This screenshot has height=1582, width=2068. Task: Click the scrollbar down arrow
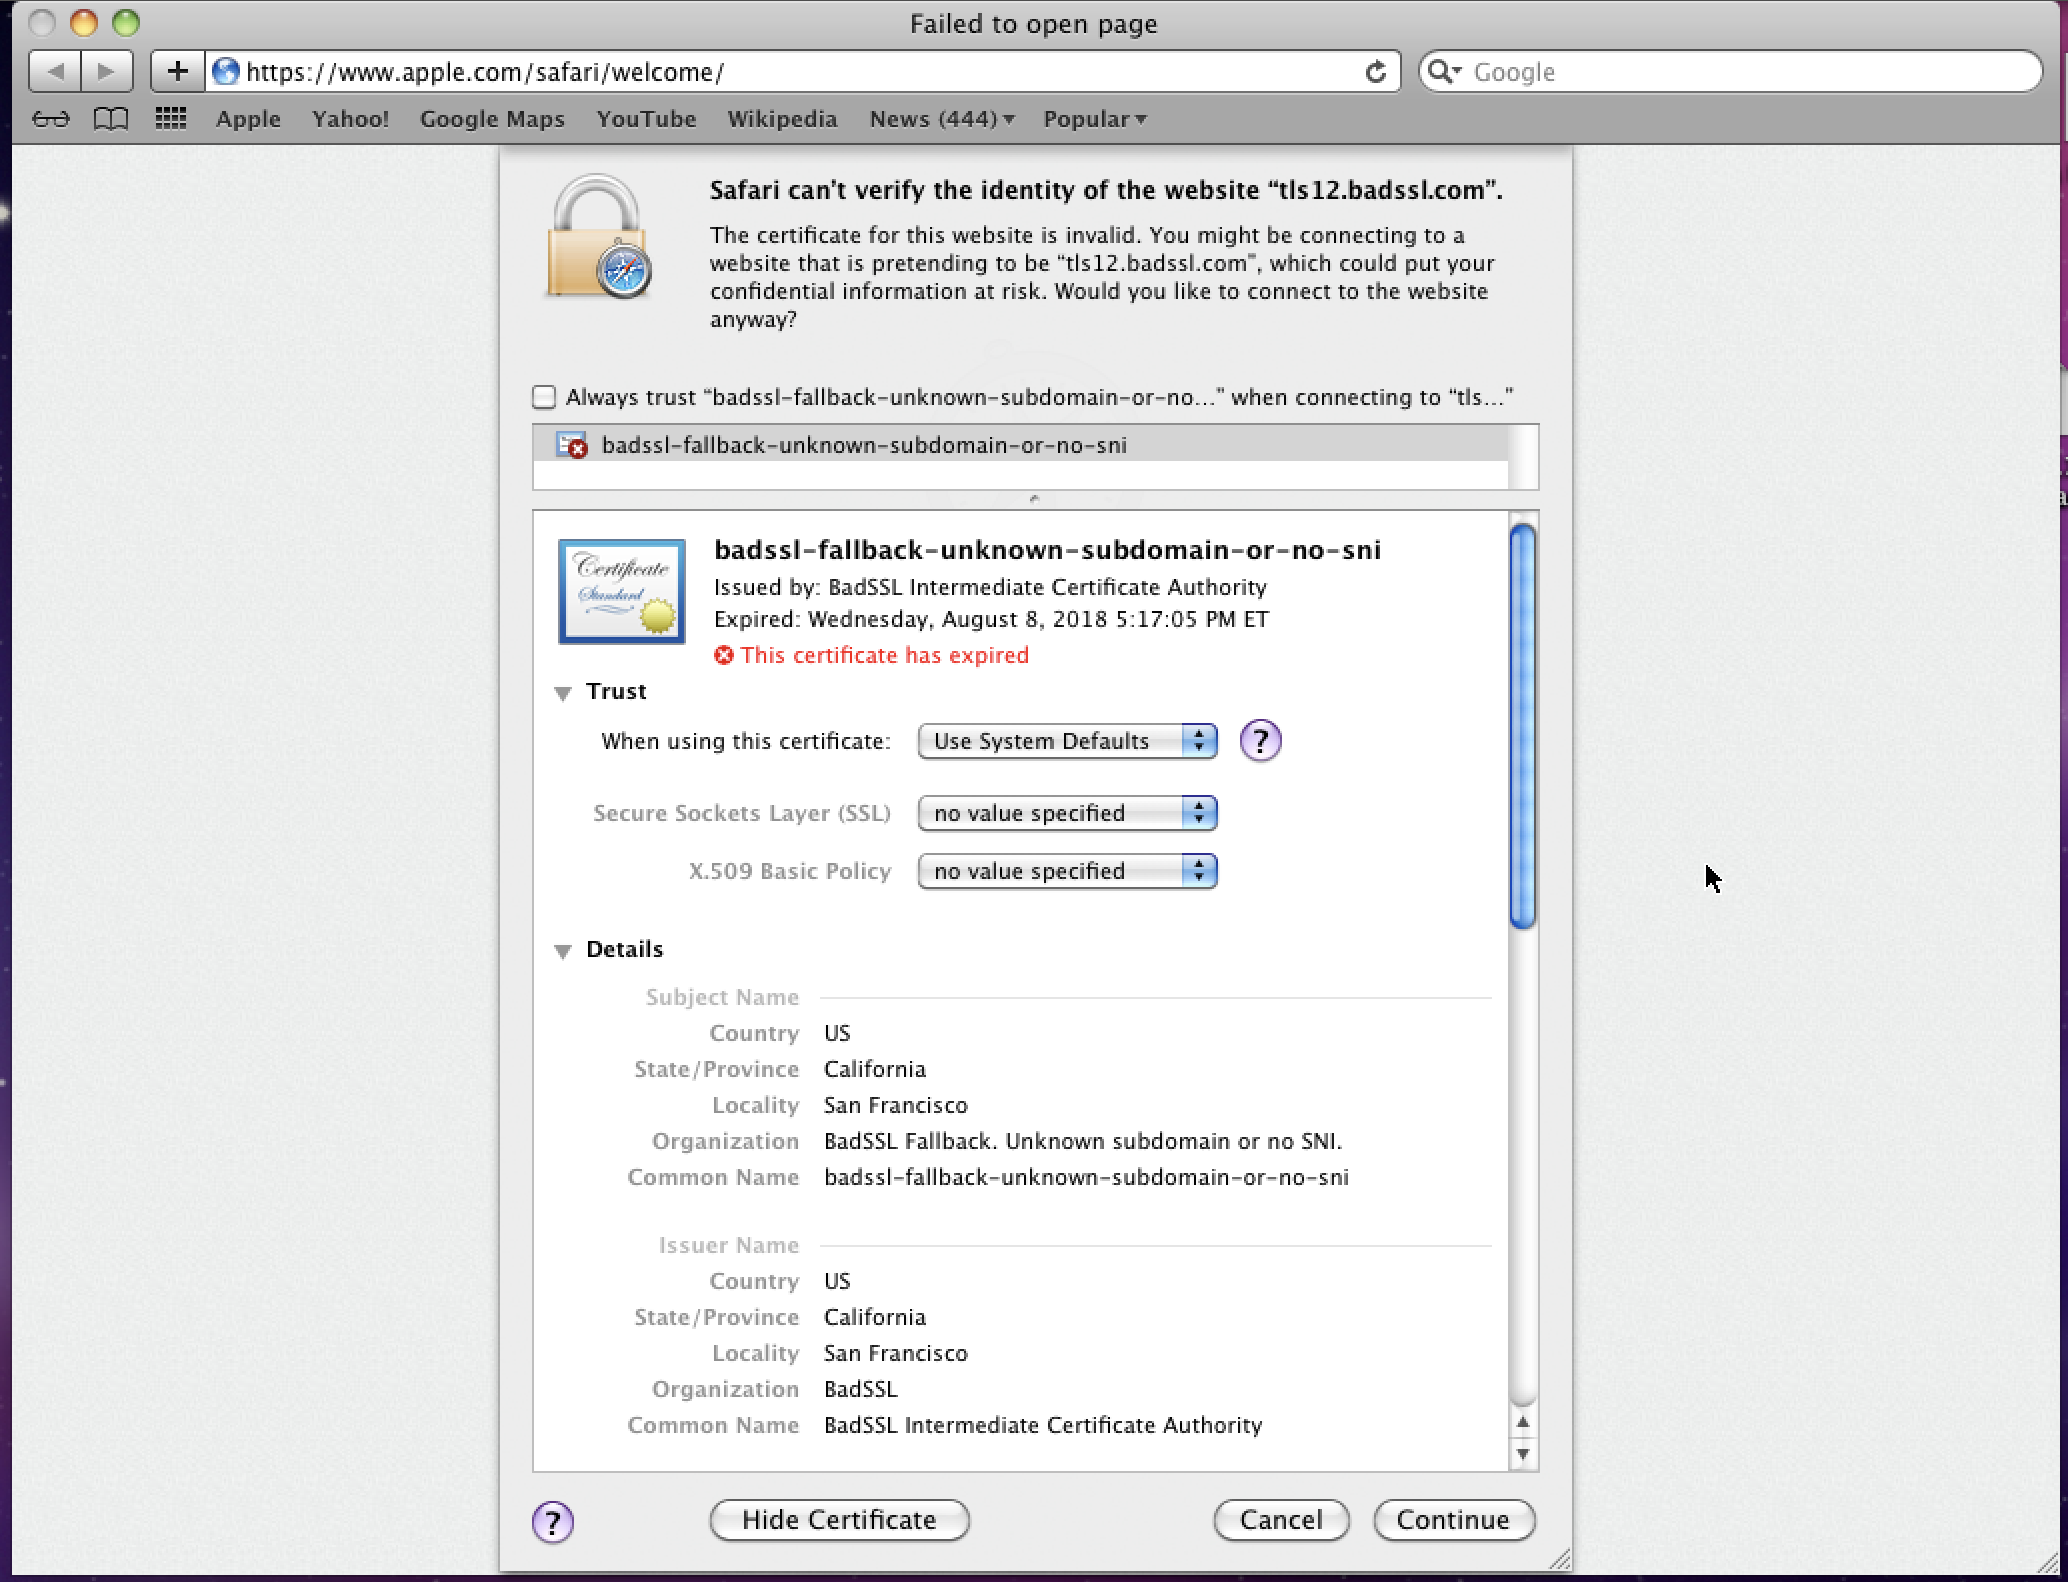[1522, 1454]
